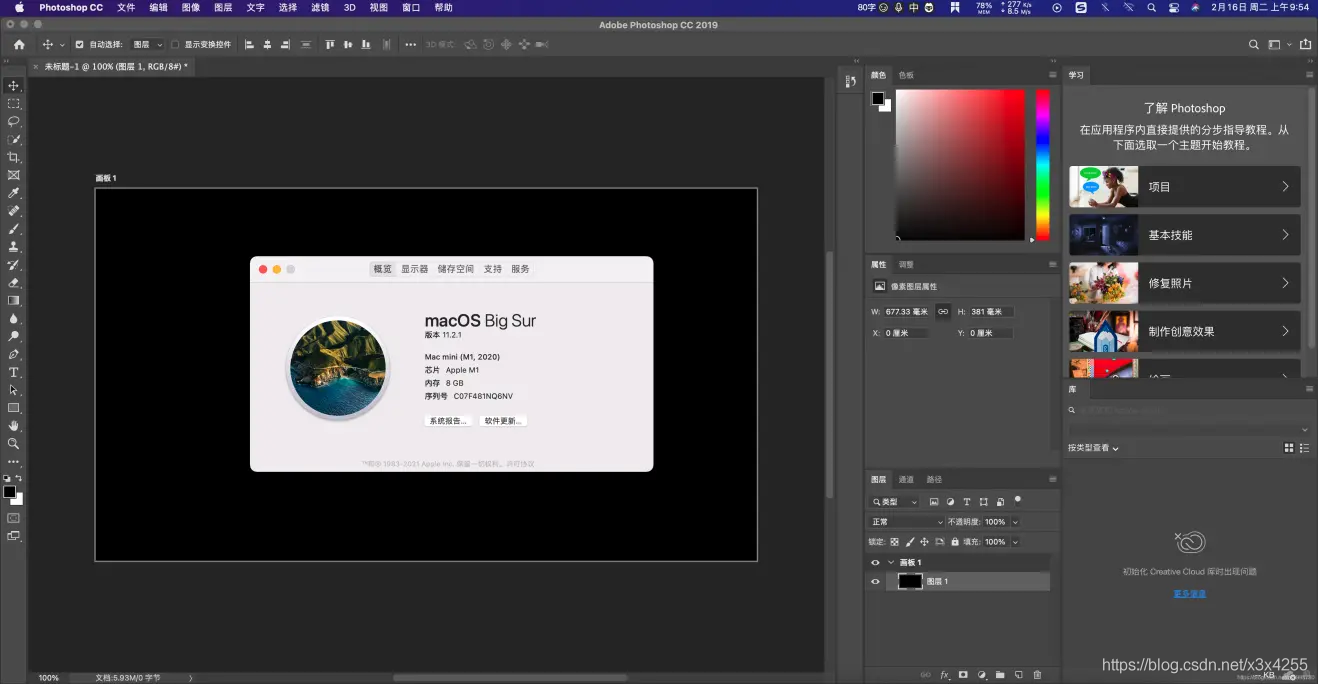Image resolution: width=1318 pixels, height=684 pixels.
Task: Toggle link between width and height
Action: (x=943, y=311)
